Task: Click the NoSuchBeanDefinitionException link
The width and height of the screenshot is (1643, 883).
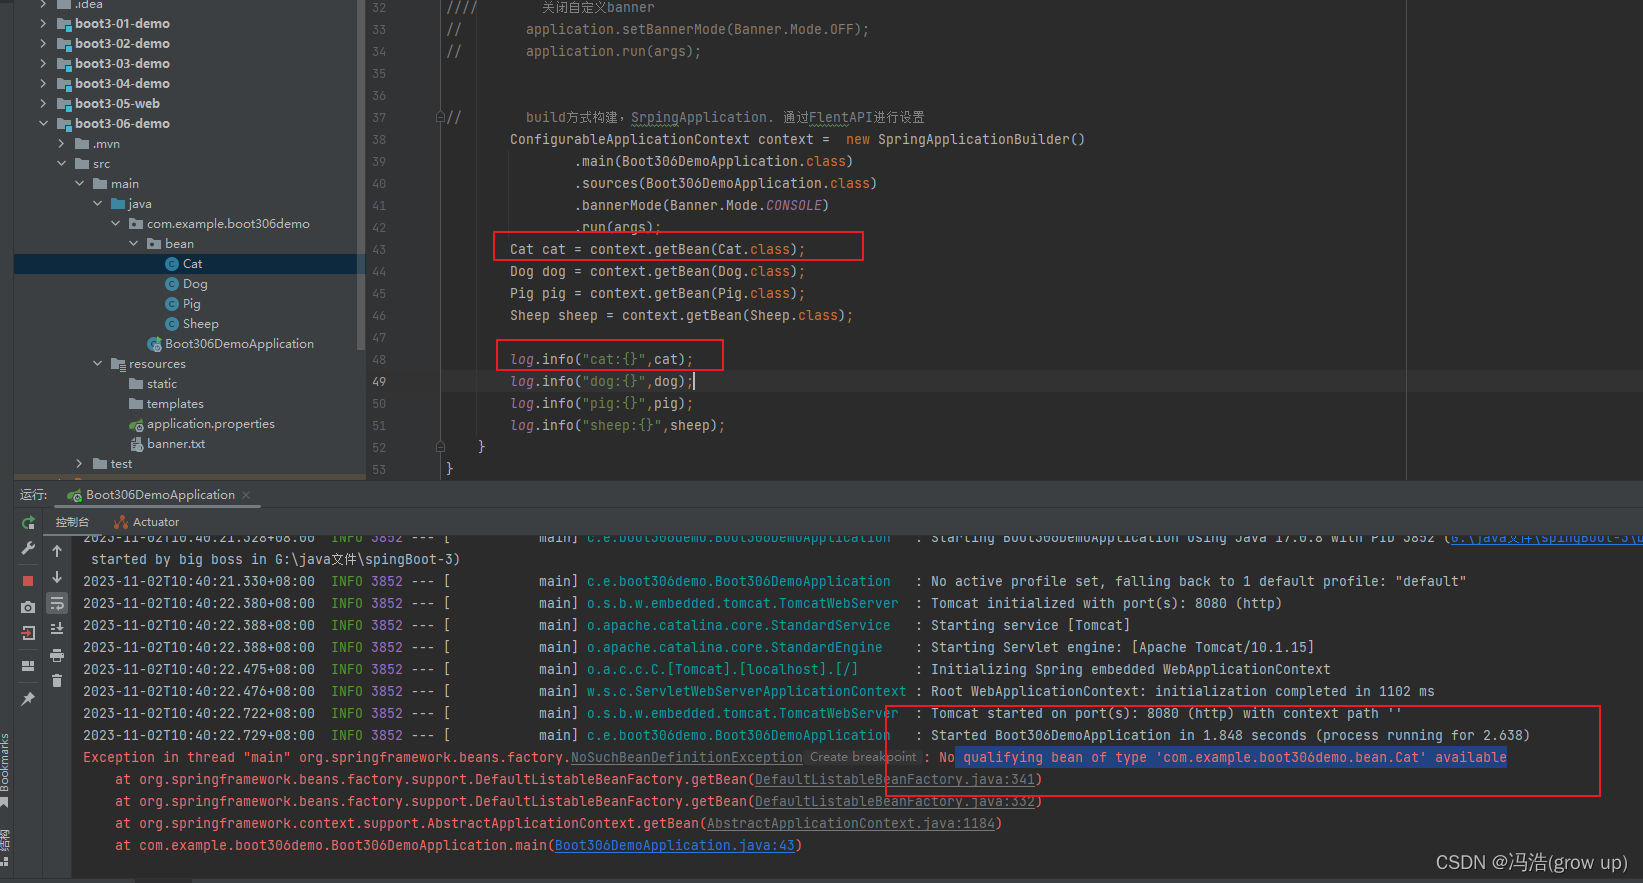Action: coord(686,757)
